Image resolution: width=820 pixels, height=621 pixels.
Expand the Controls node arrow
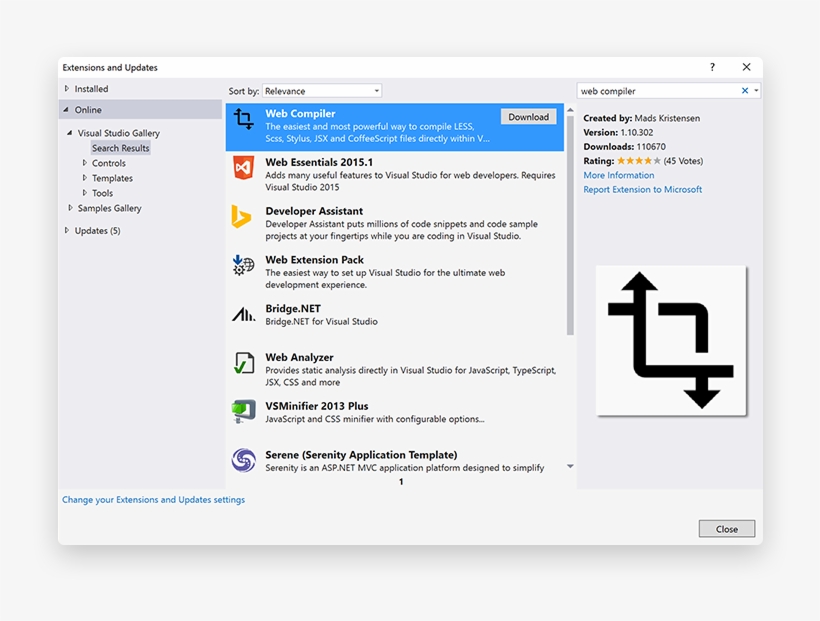(x=84, y=163)
